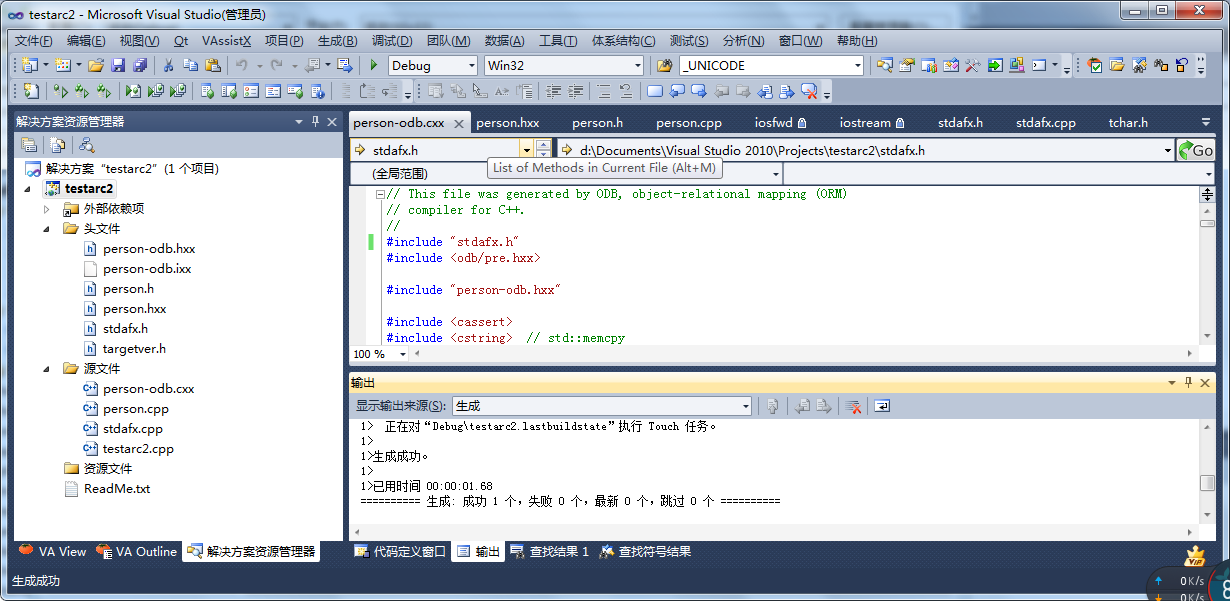
Task: Close the person-odb.cxx tab
Action: [459, 124]
